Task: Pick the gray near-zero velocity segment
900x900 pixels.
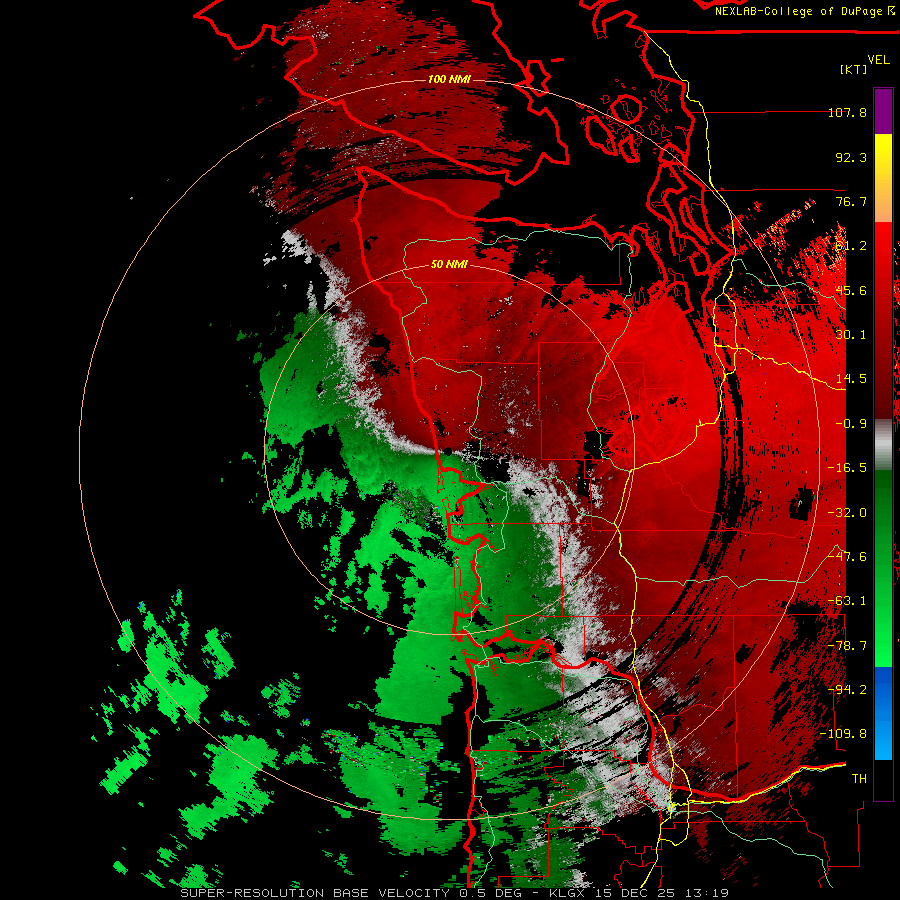Action: click(x=884, y=445)
